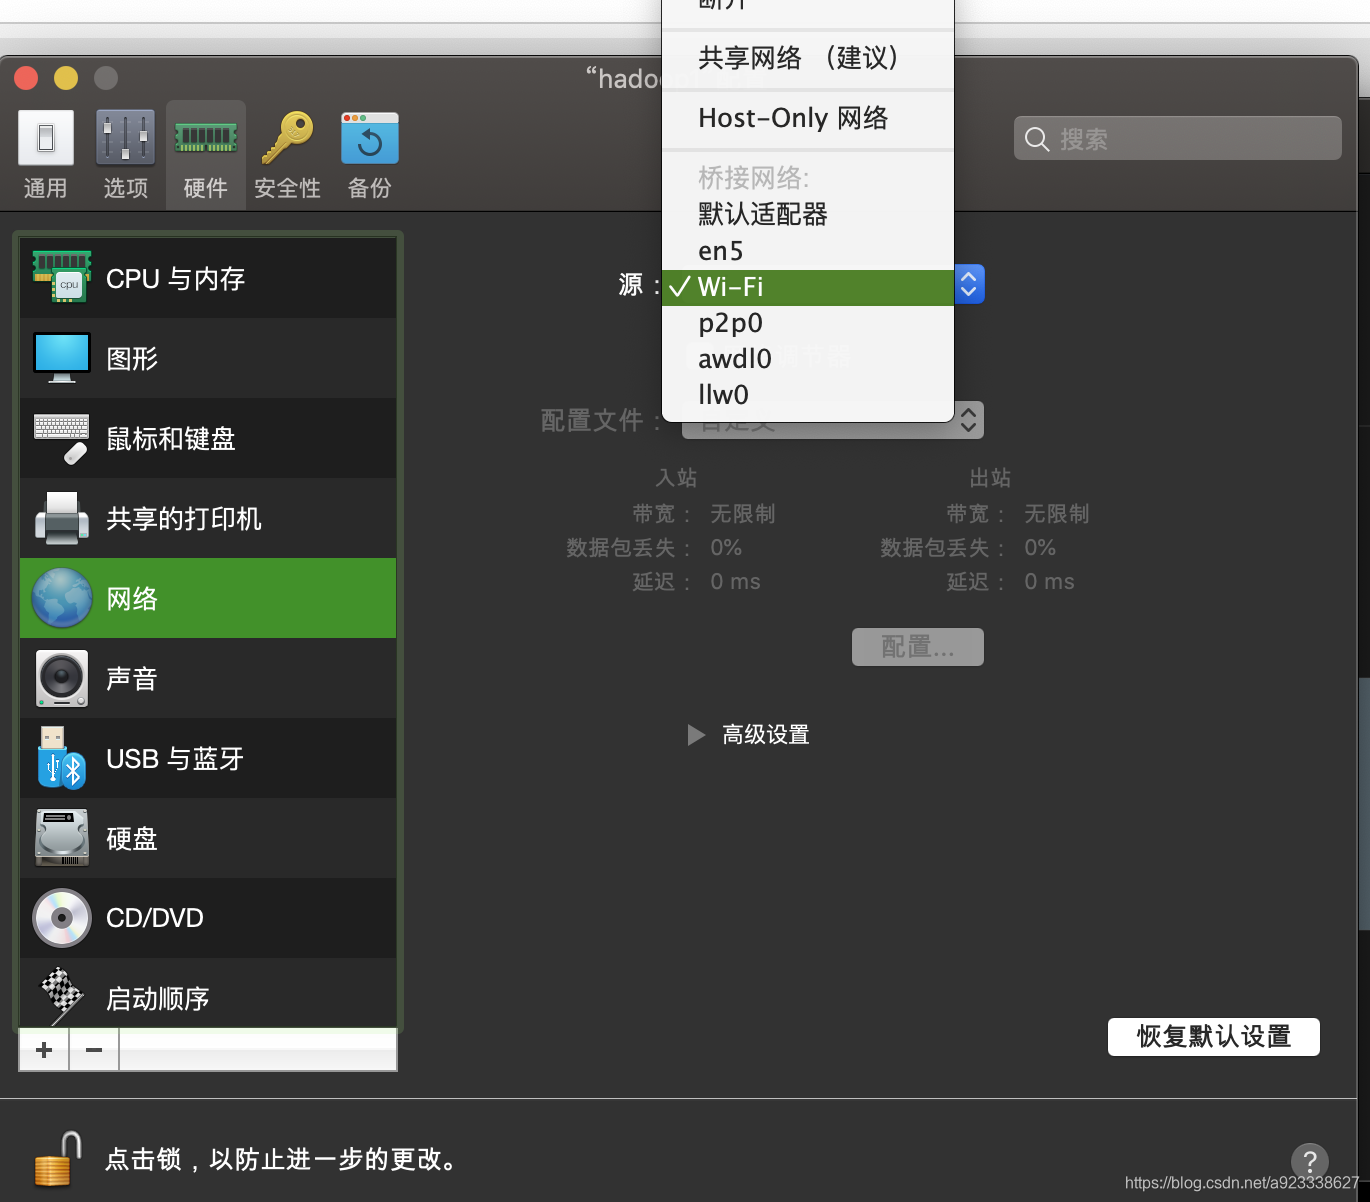The height and width of the screenshot is (1202, 1370).
Task: Open the 配置文件 dropdown
Action: coord(831,420)
